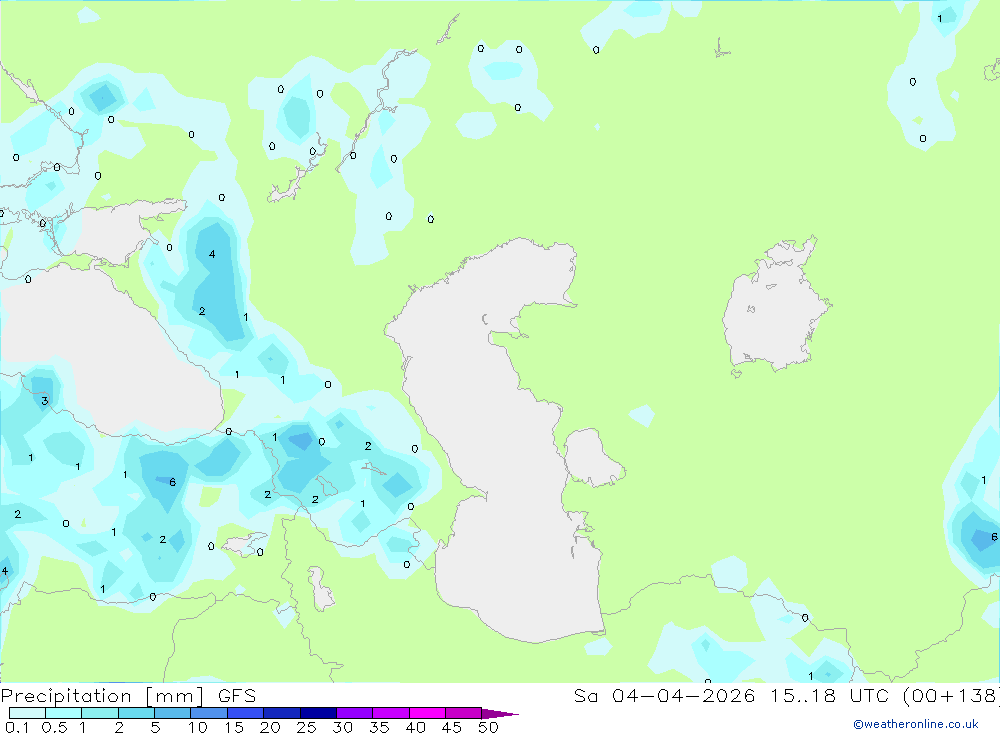Viewport: 1000px width, 733px height.
Task: Click the '30' legend scale label
Action: 342,727
